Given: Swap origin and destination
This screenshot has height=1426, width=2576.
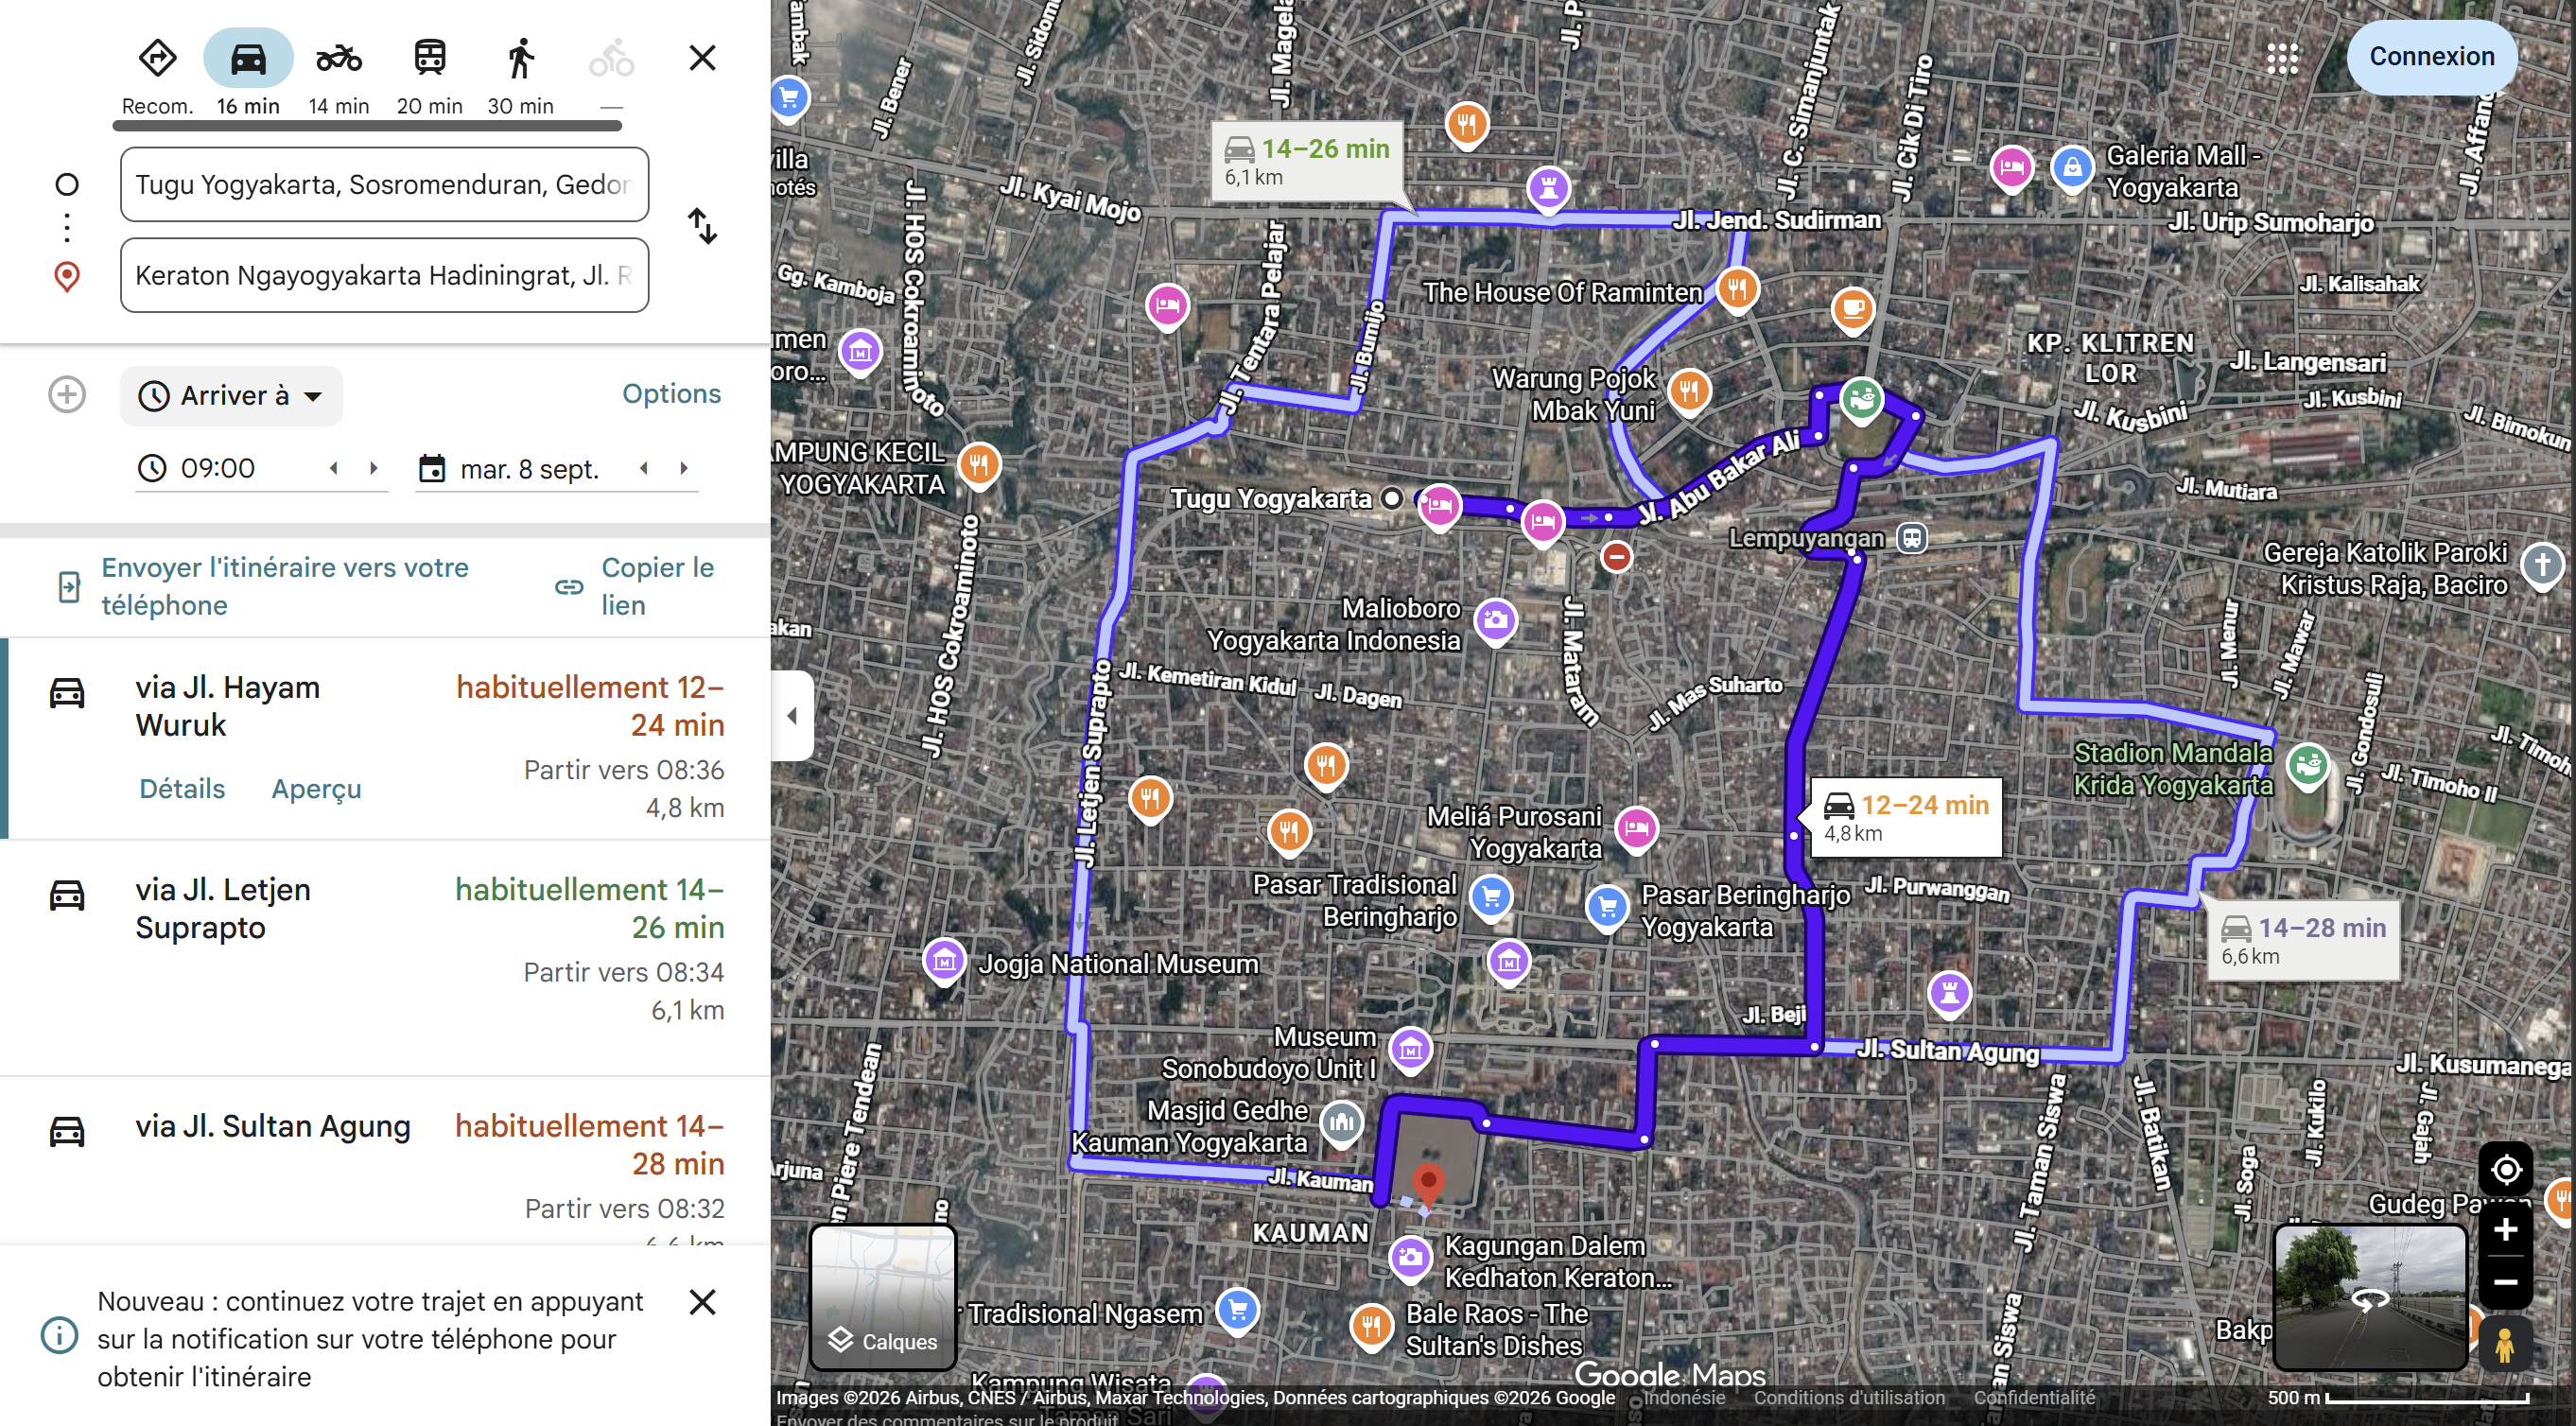Looking at the screenshot, I should (x=703, y=226).
